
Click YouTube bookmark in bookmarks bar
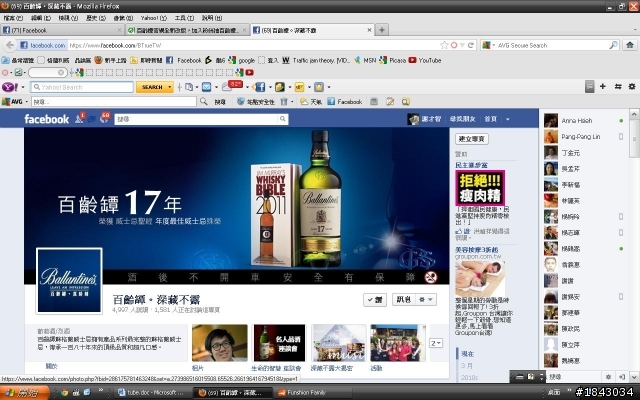pos(425,60)
